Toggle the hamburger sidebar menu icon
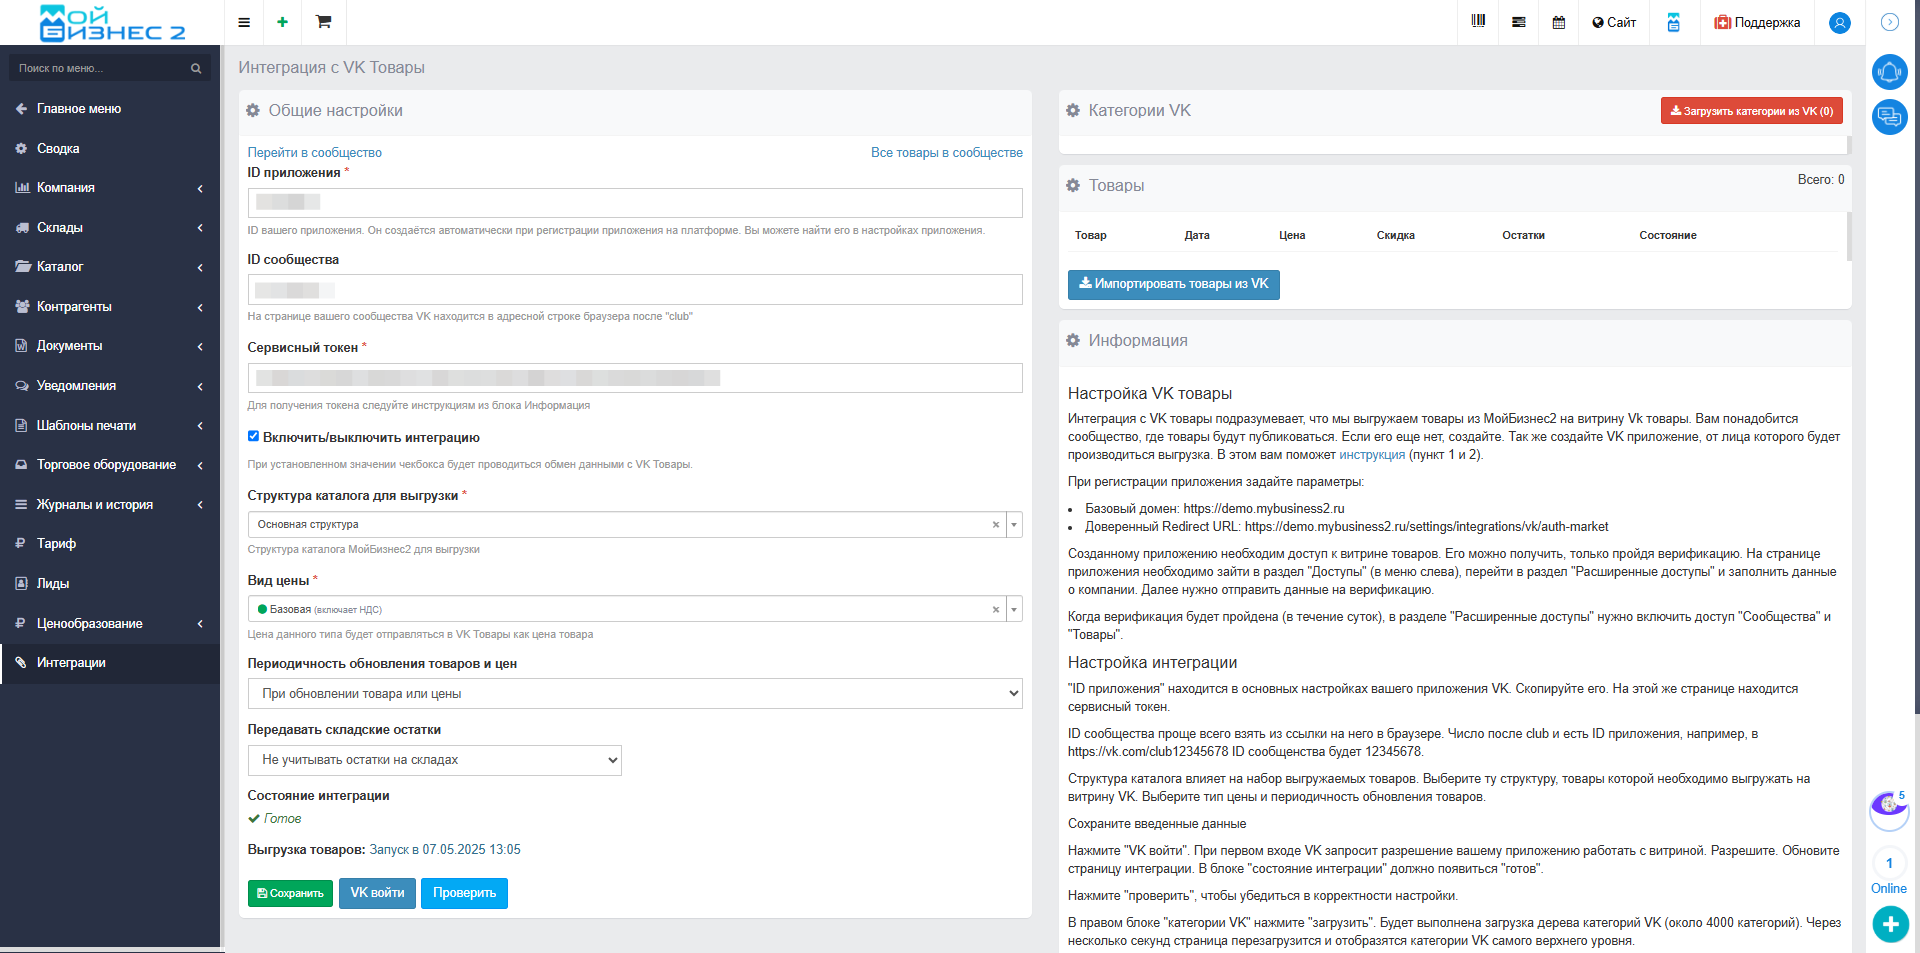The width and height of the screenshot is (1920, 953). point(244,22)
